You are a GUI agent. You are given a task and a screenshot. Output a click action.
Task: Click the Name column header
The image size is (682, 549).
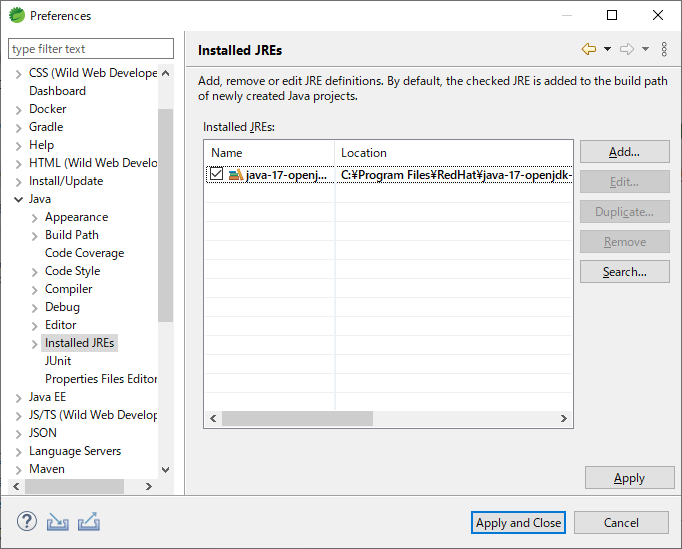click(x=269, y=153)
